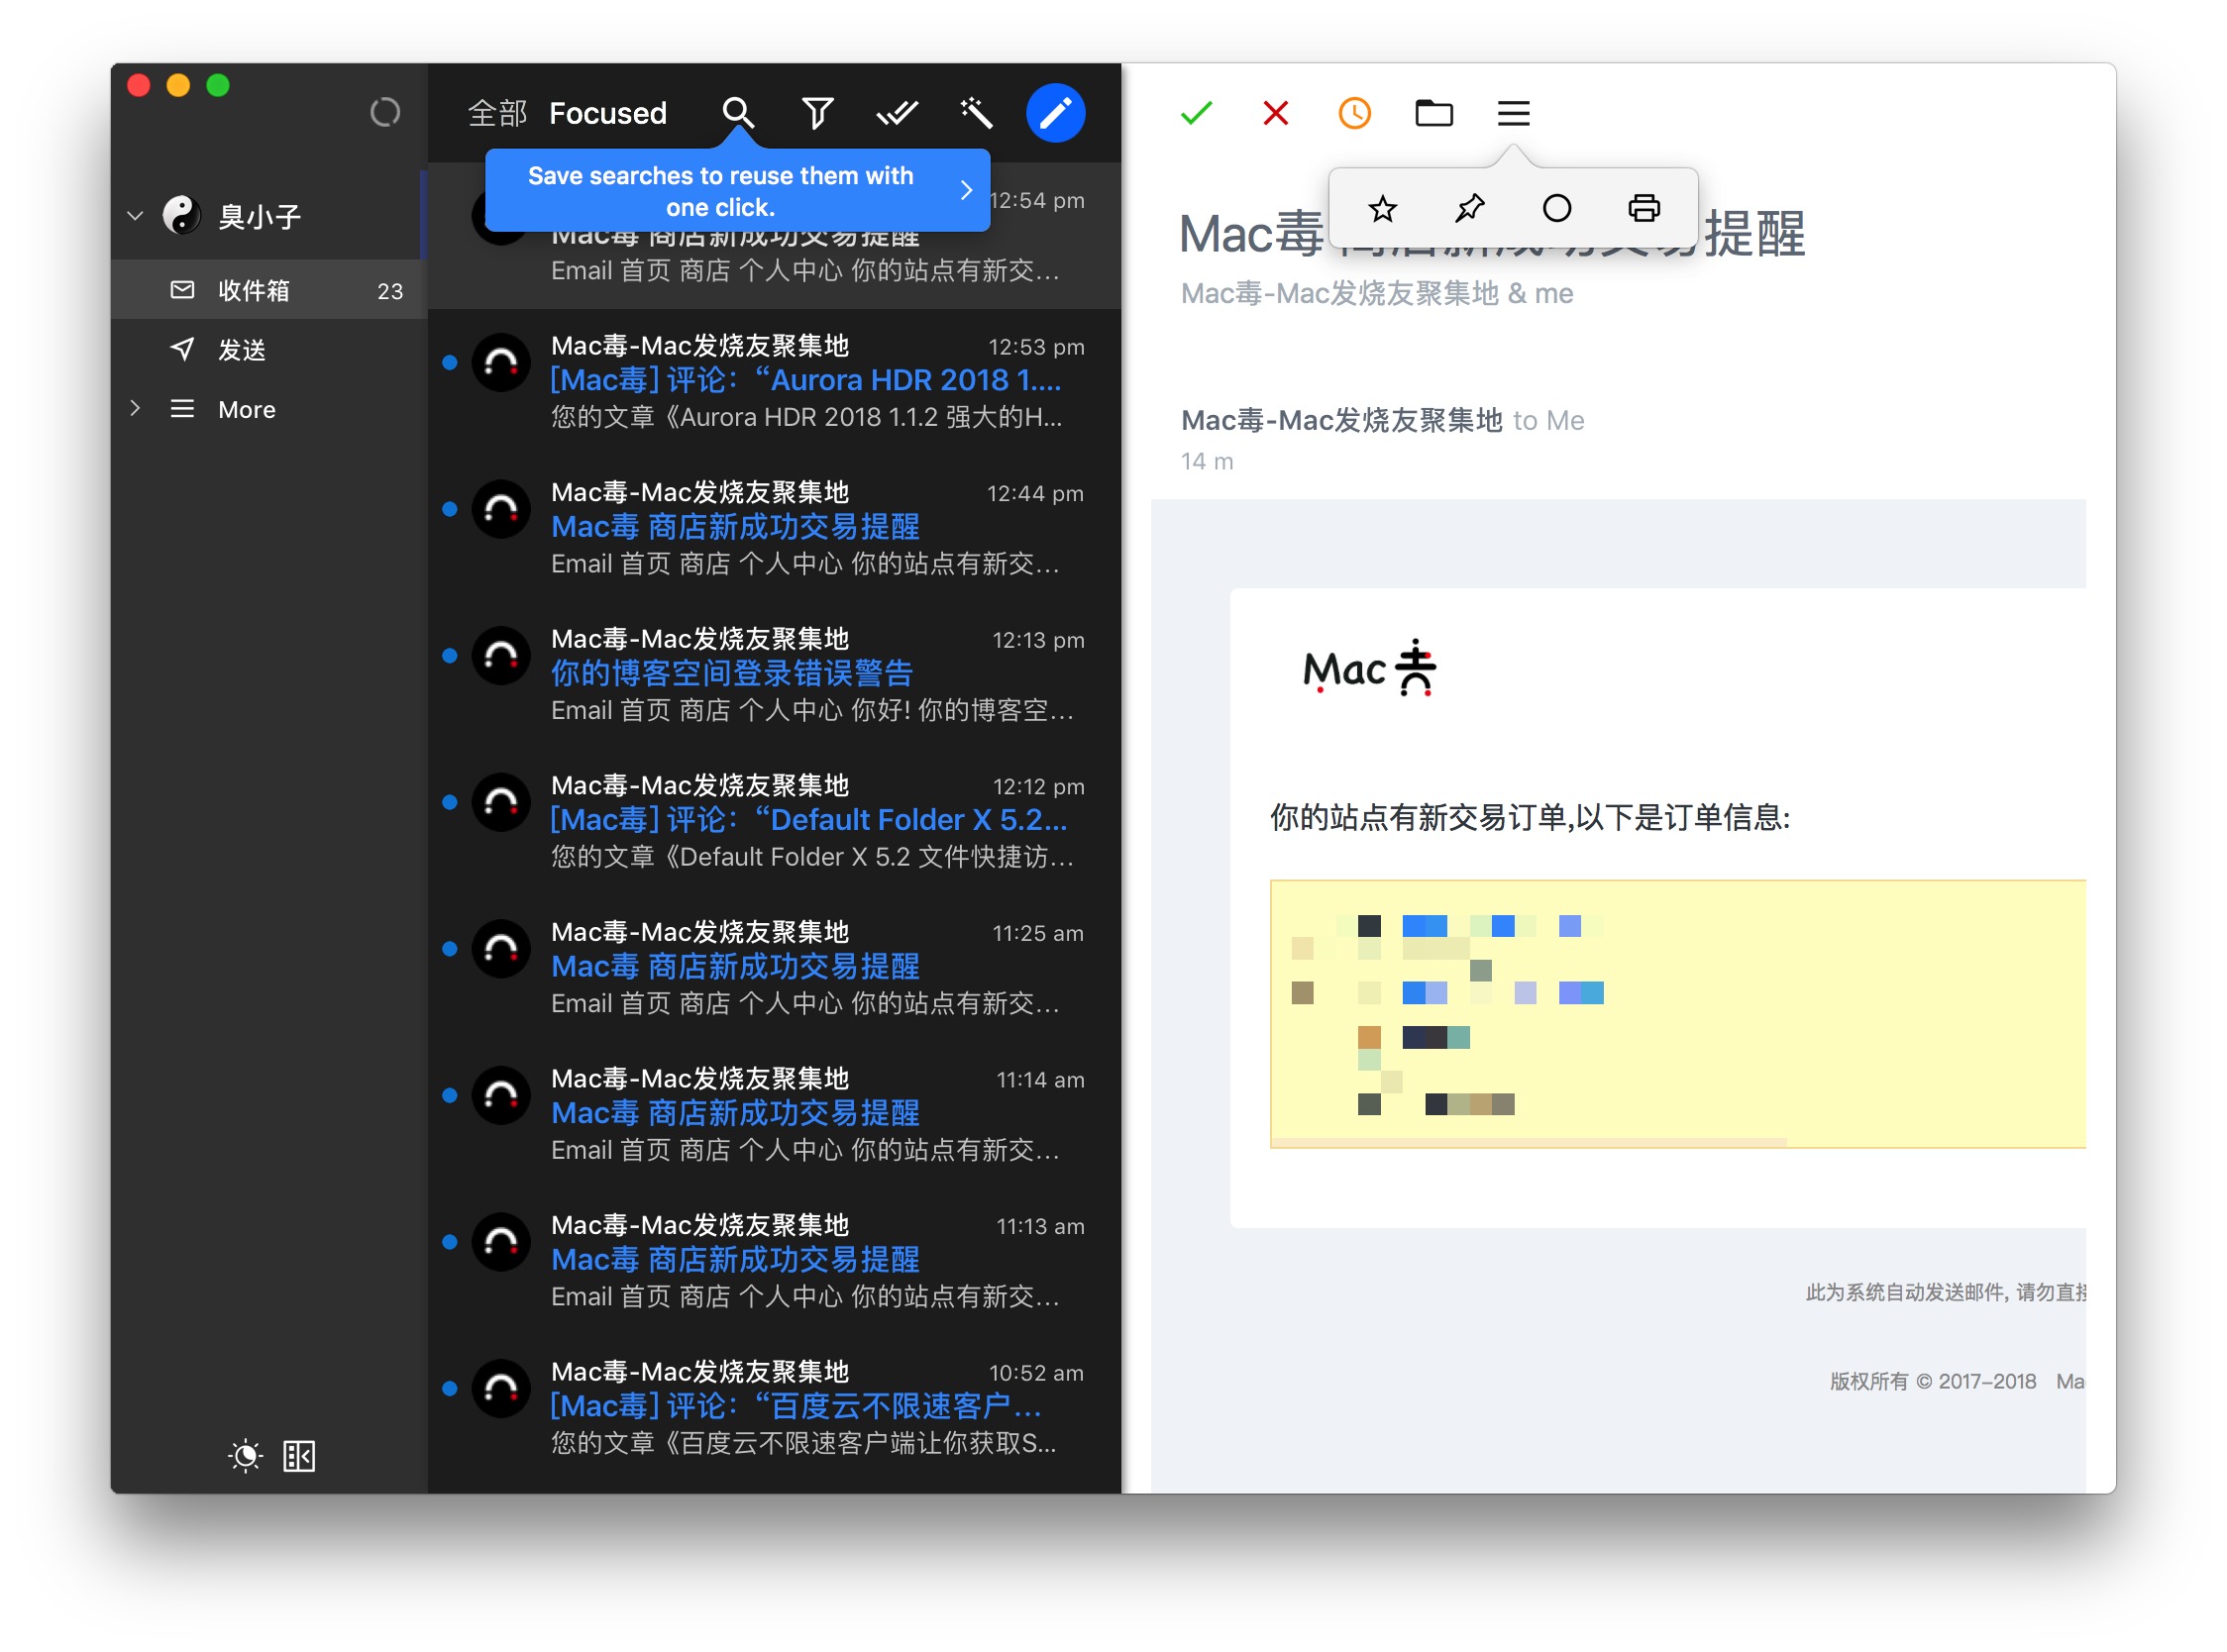Click the print icon in email toolbar
The image size is (2227, 1652).
coord(1641,205)
